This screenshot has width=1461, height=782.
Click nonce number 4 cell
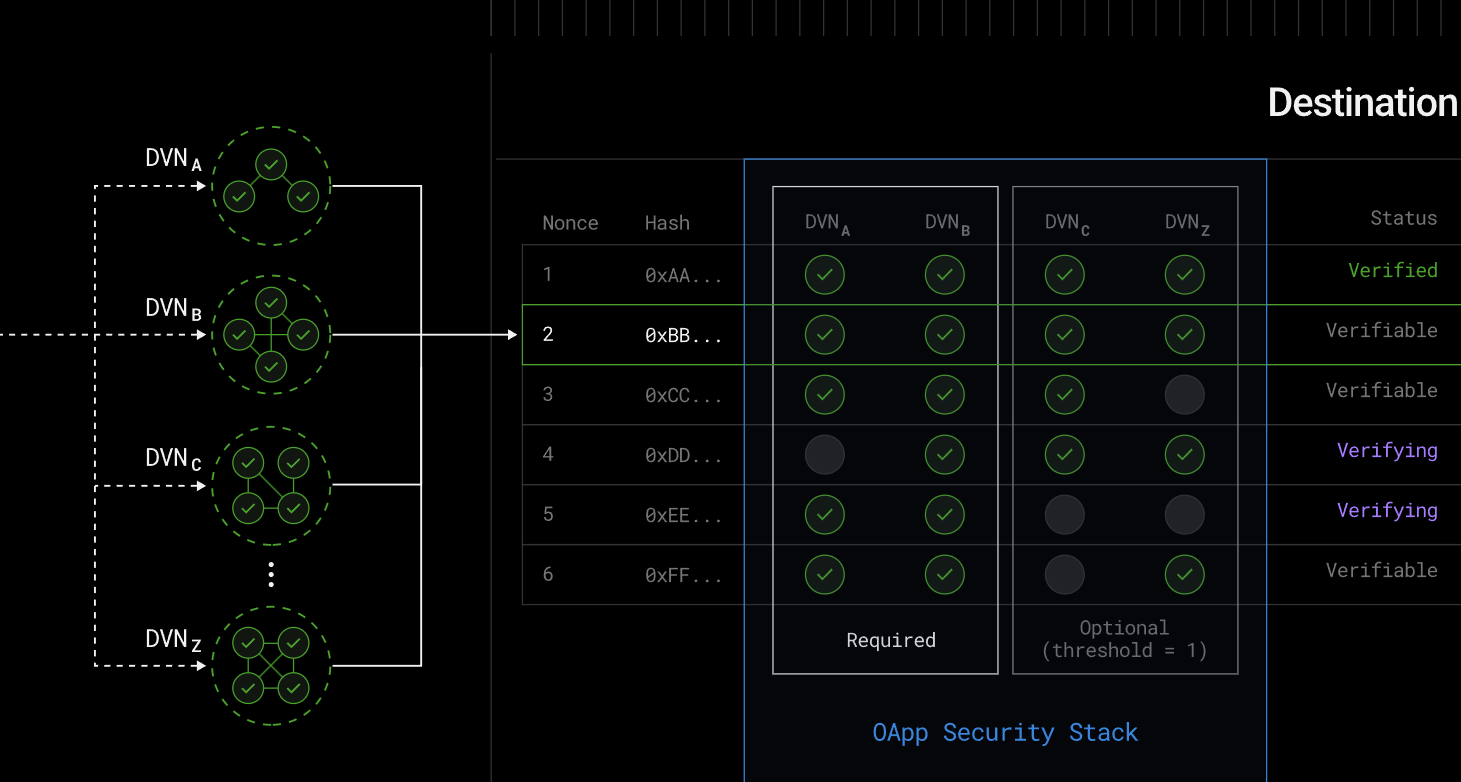pos(548,454)
